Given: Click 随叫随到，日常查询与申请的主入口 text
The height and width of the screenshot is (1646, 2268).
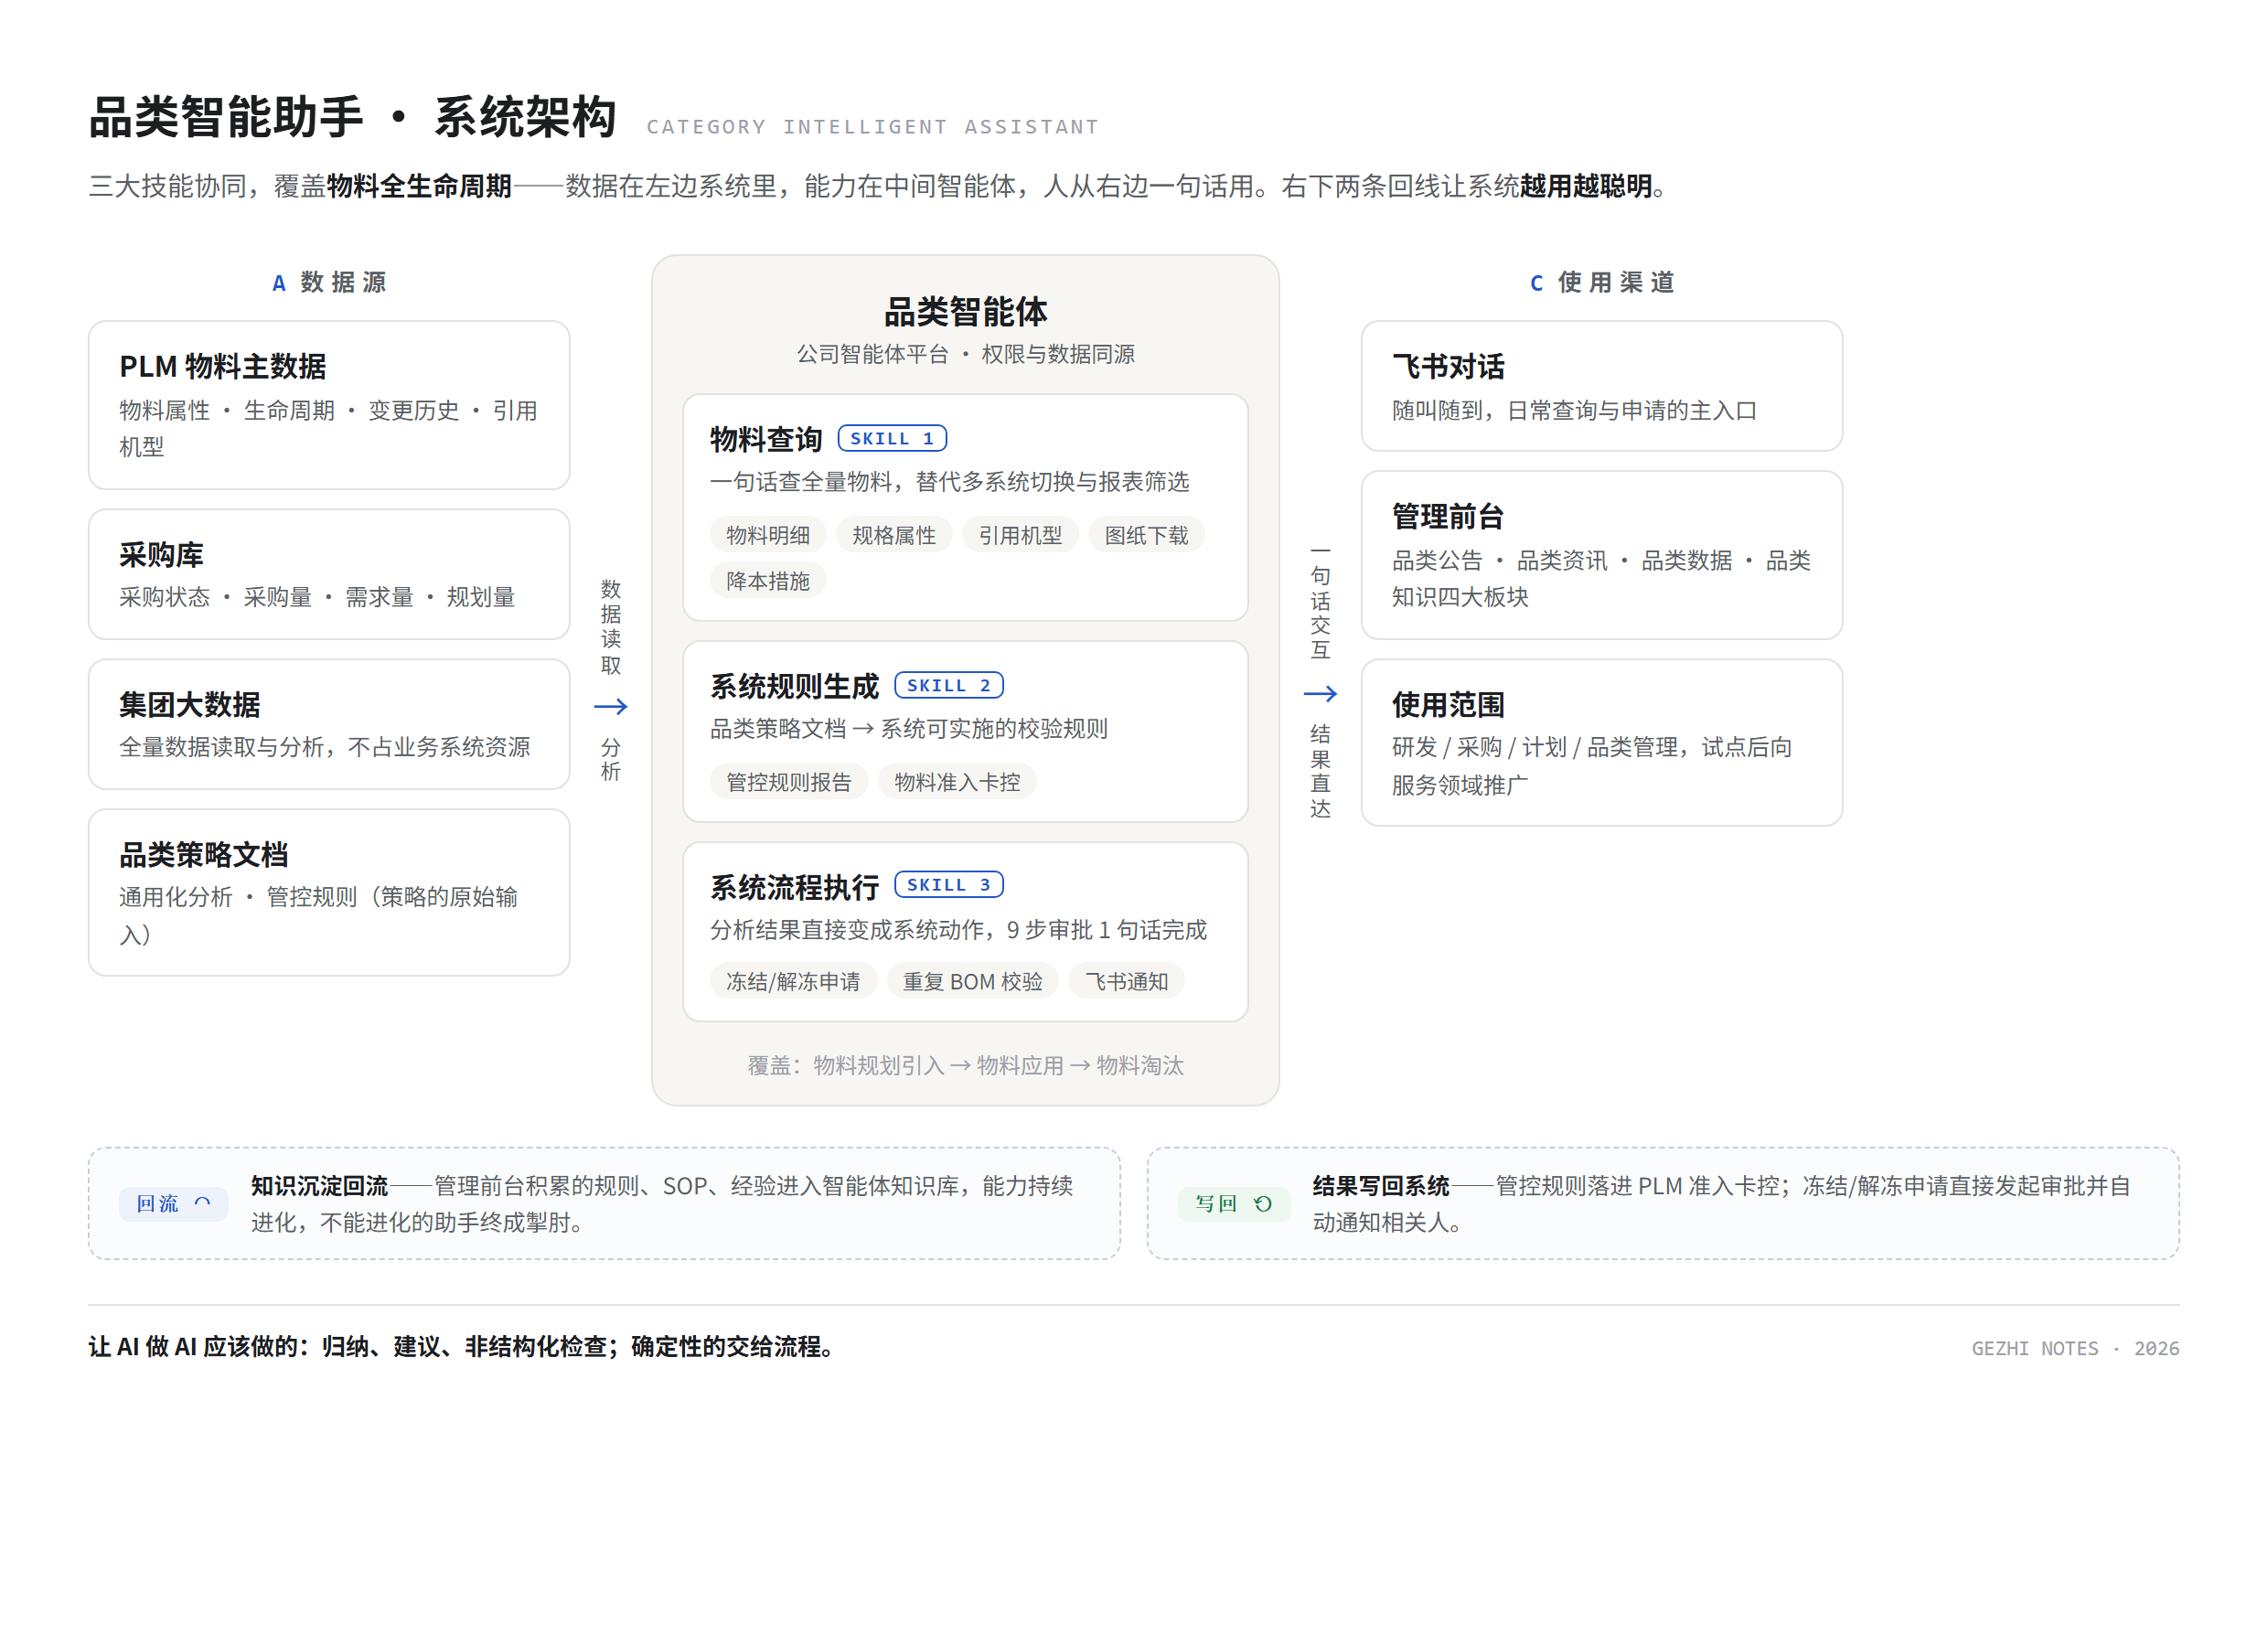Looking at the screenshot, I should point(1573,410).
